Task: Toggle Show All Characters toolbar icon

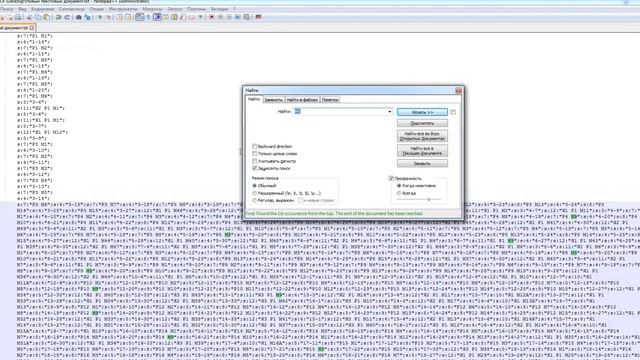Action: (x=149, y=17)
